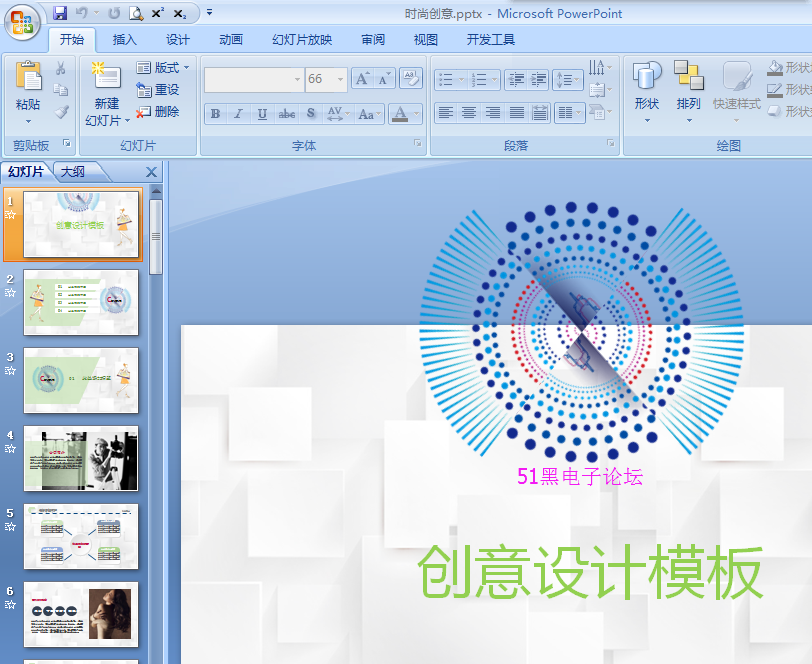Redo using the quick access icon
The width and height of the screenshot is (812, 664).
click(114, 13)
